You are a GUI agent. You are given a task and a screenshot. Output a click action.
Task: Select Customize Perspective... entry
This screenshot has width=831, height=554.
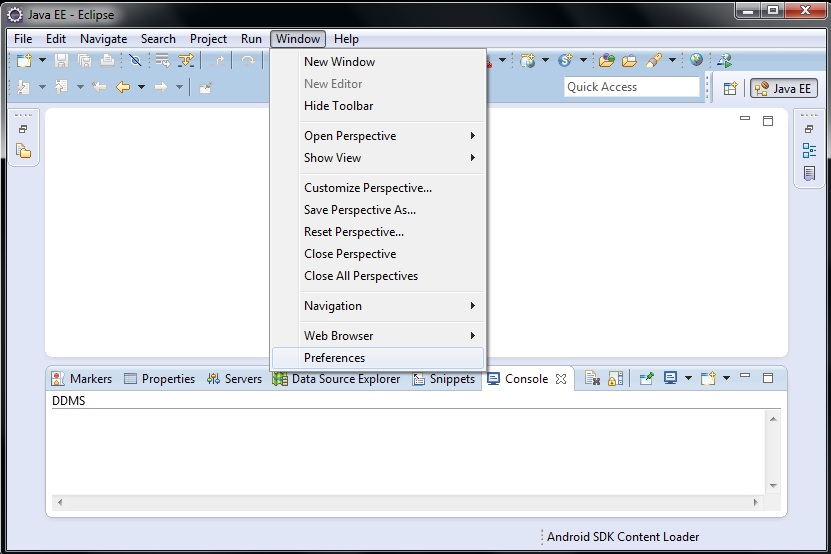point(378,188)
